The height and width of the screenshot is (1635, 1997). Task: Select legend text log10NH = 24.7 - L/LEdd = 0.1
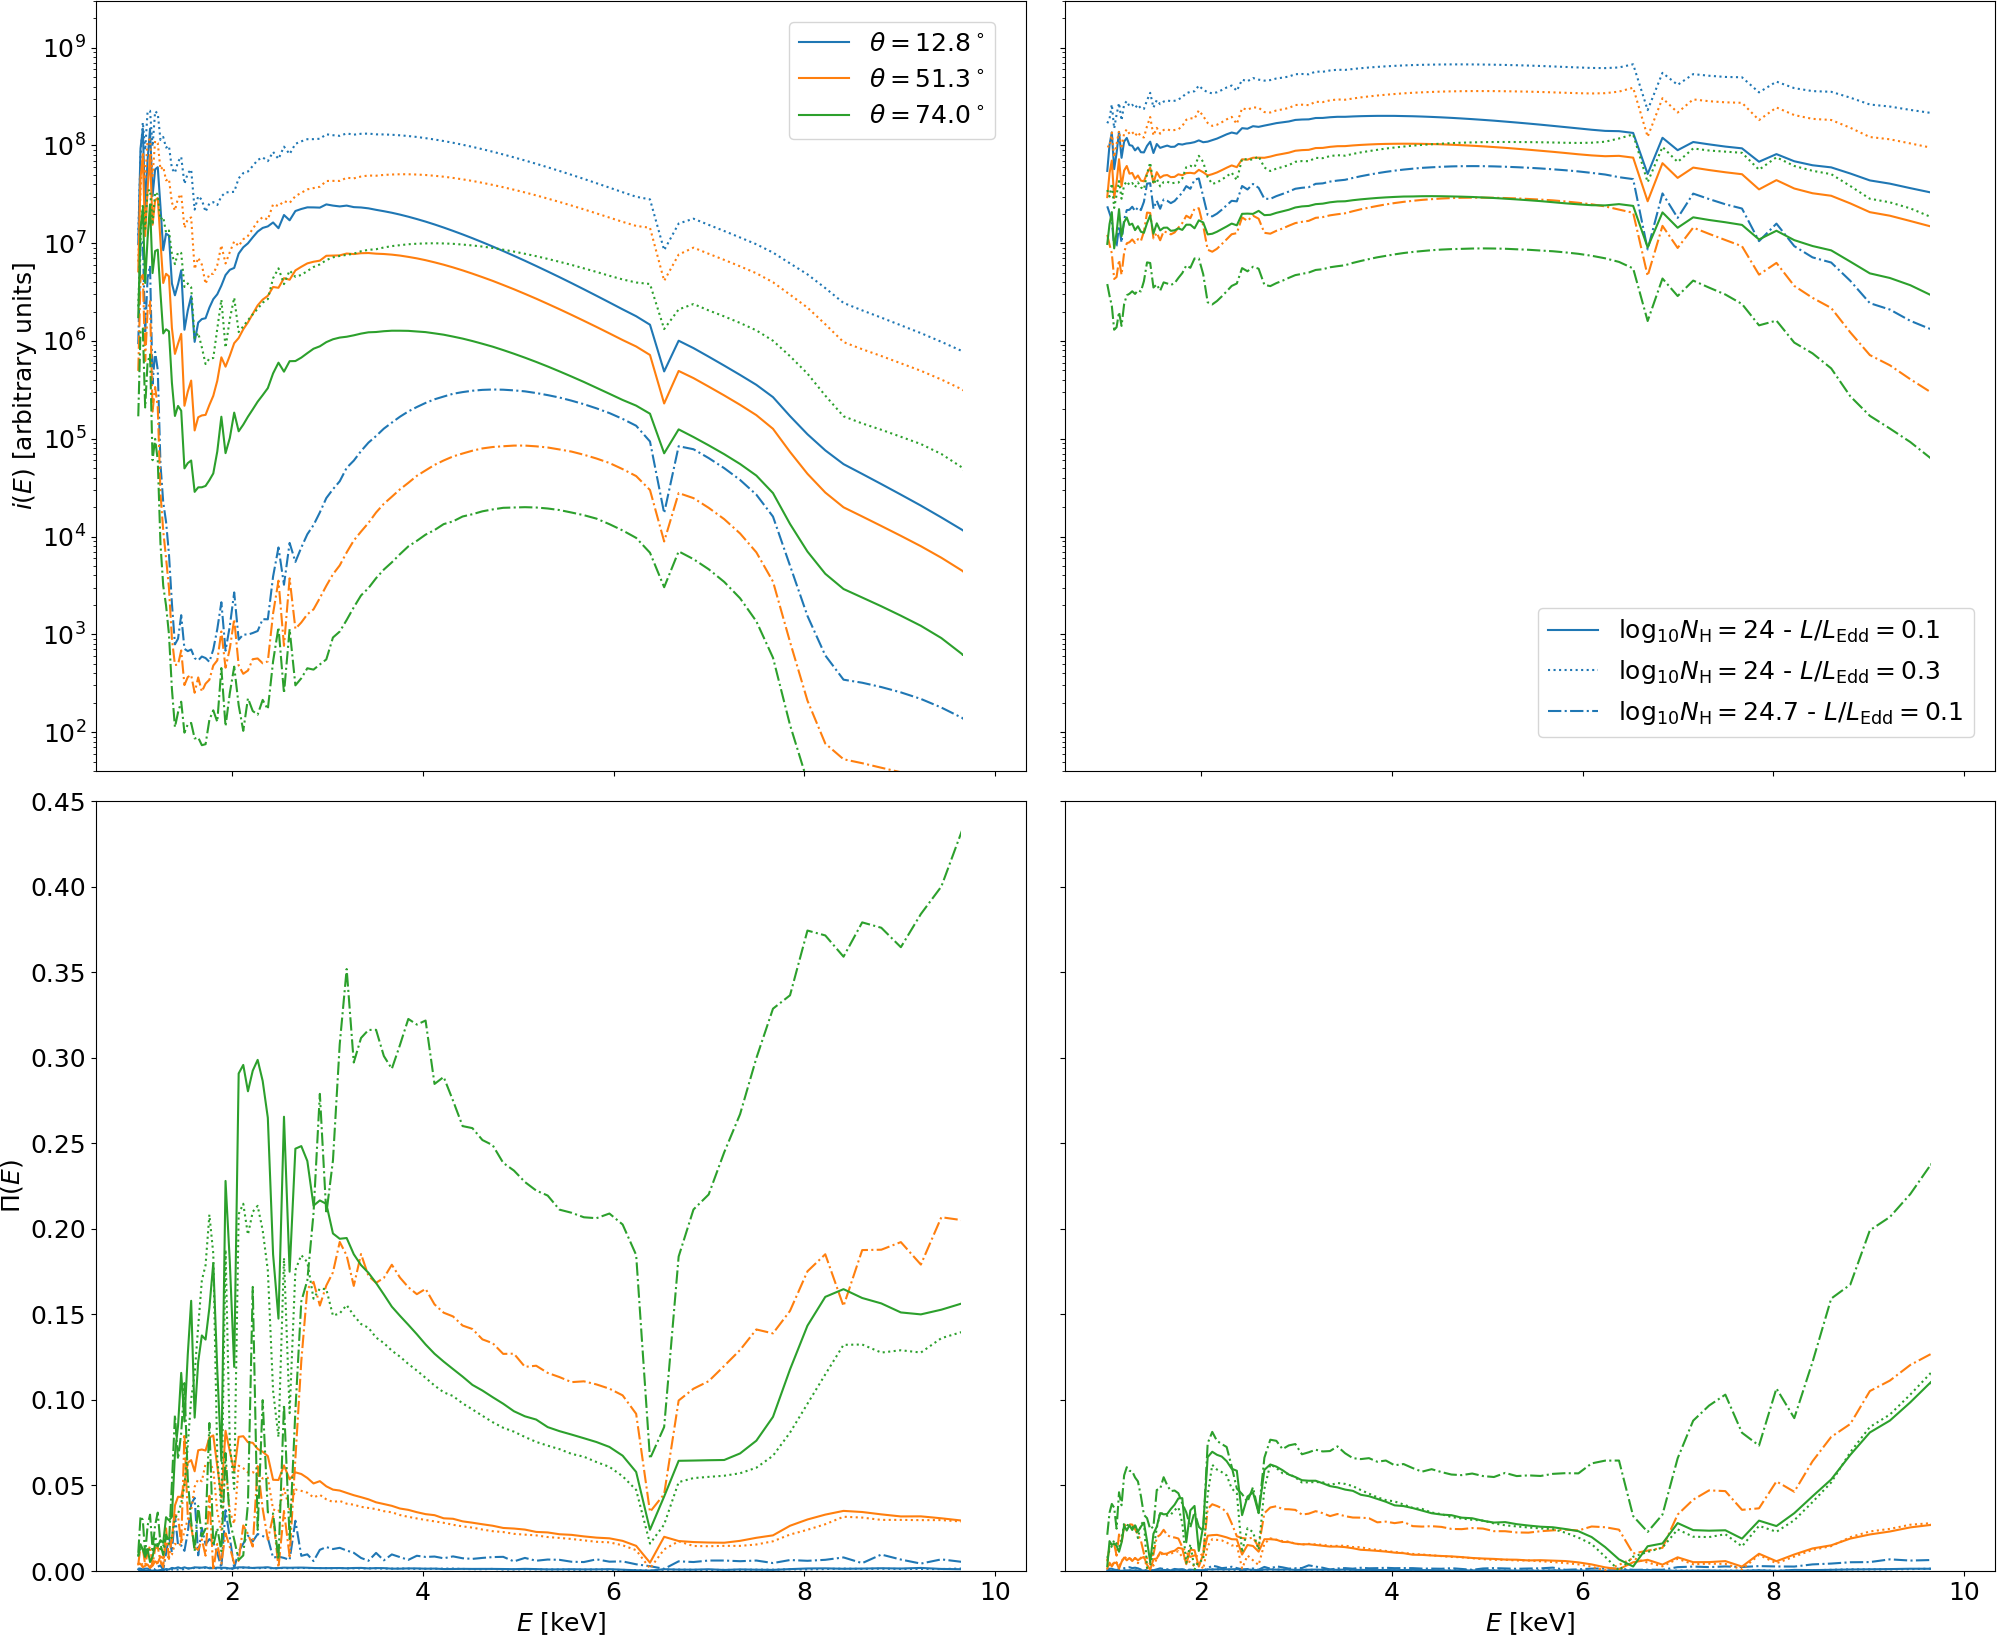click(x=1791, y=712)
